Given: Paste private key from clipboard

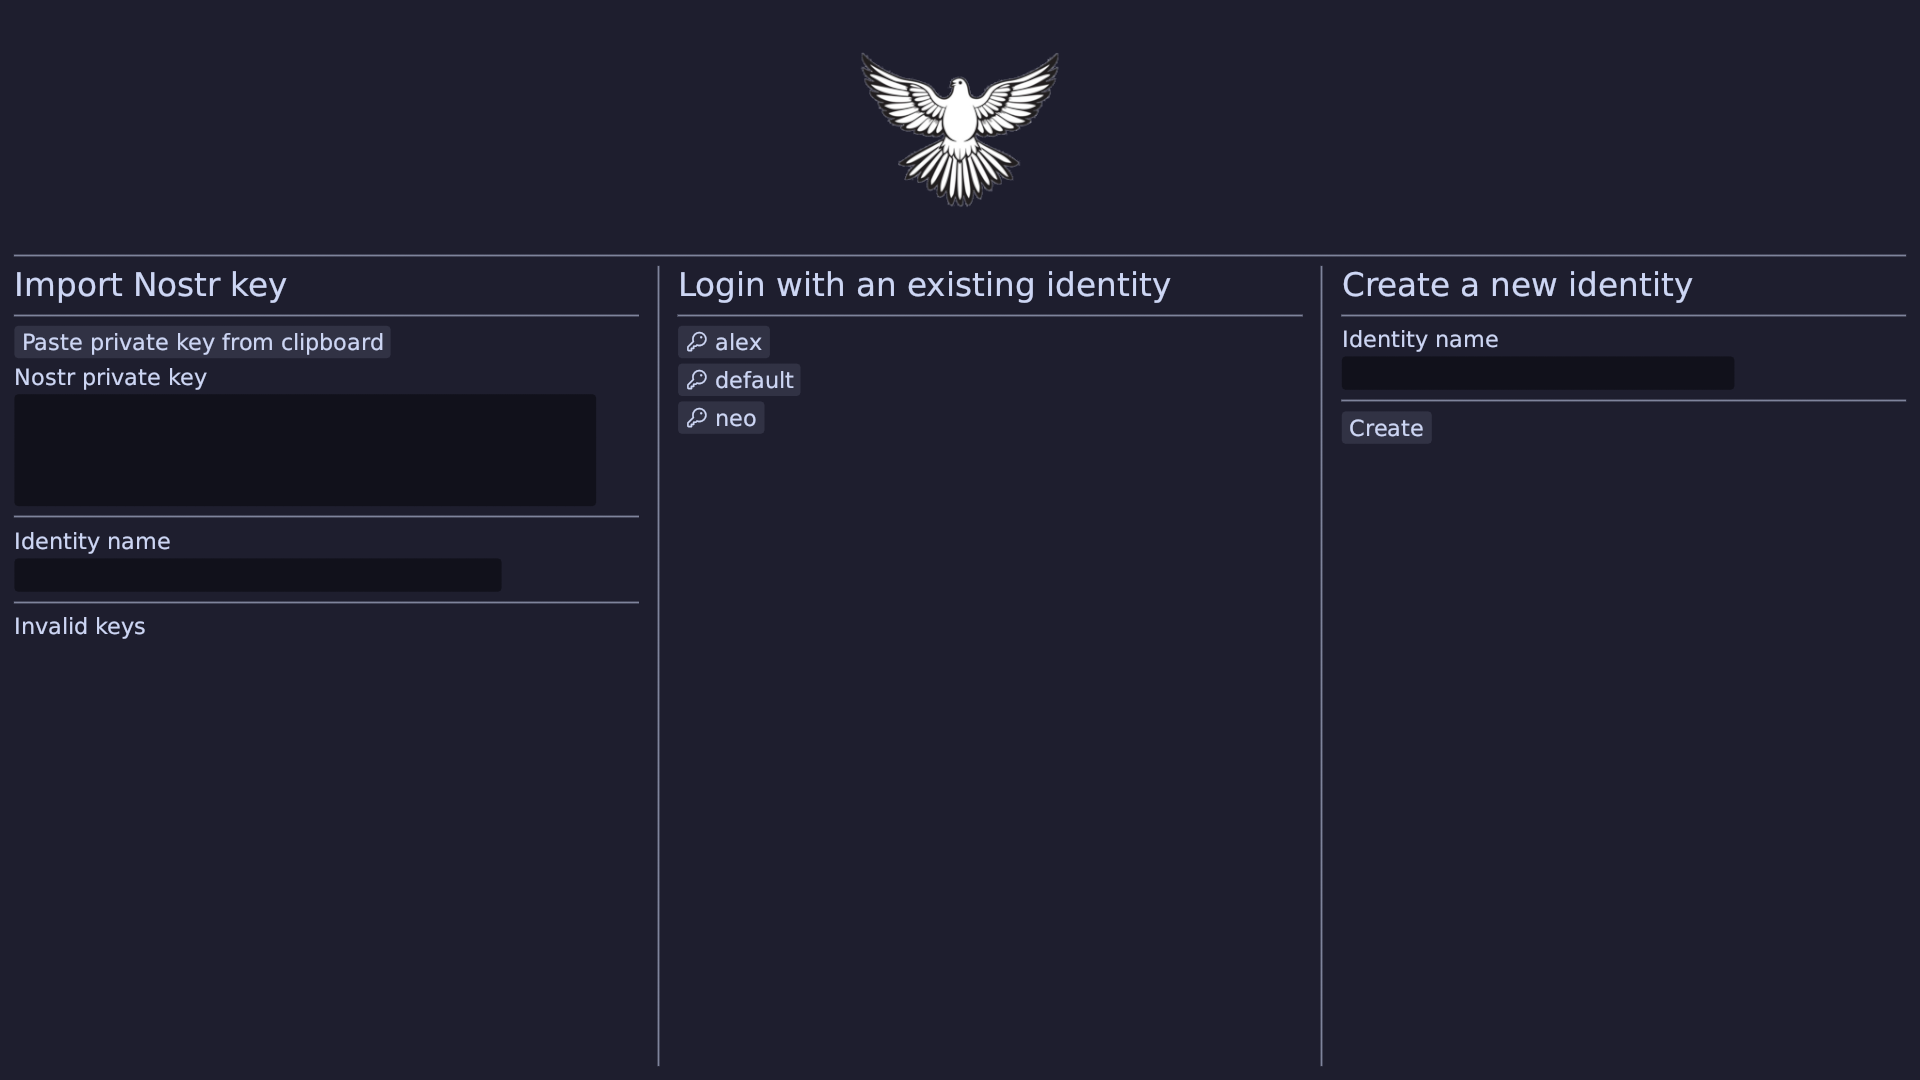Looking at the screenshot, I should pyautogui.click(x=202, y=342).
